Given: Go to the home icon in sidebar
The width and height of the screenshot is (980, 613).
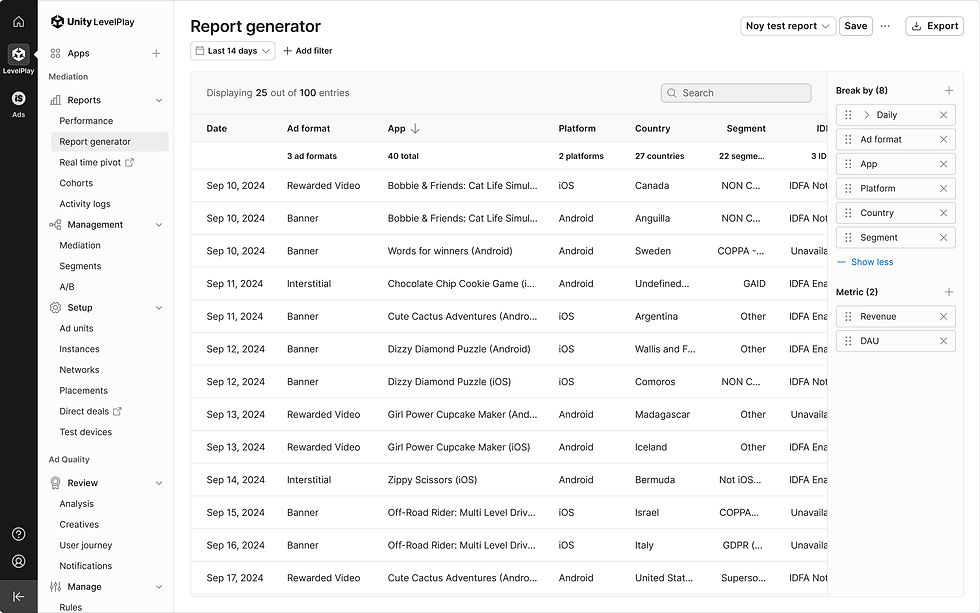Looking at the screenshot, I should 19,21.
